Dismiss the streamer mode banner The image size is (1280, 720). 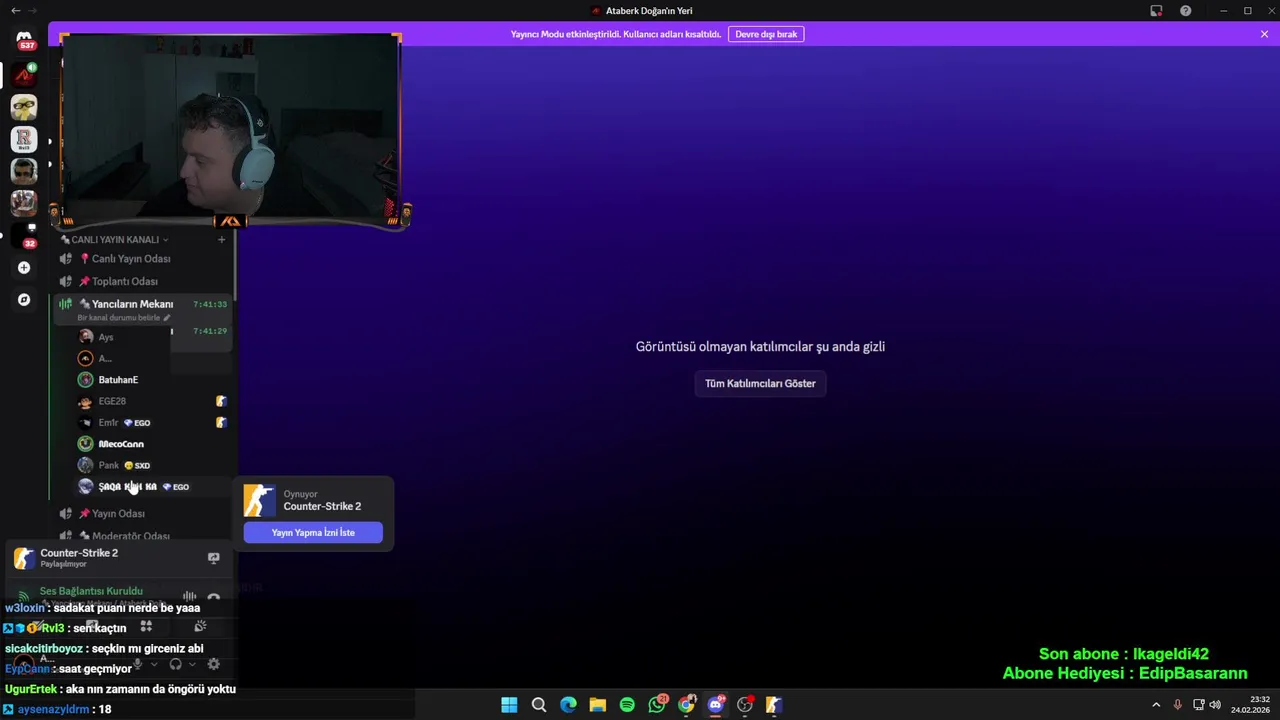point(1264,34)
